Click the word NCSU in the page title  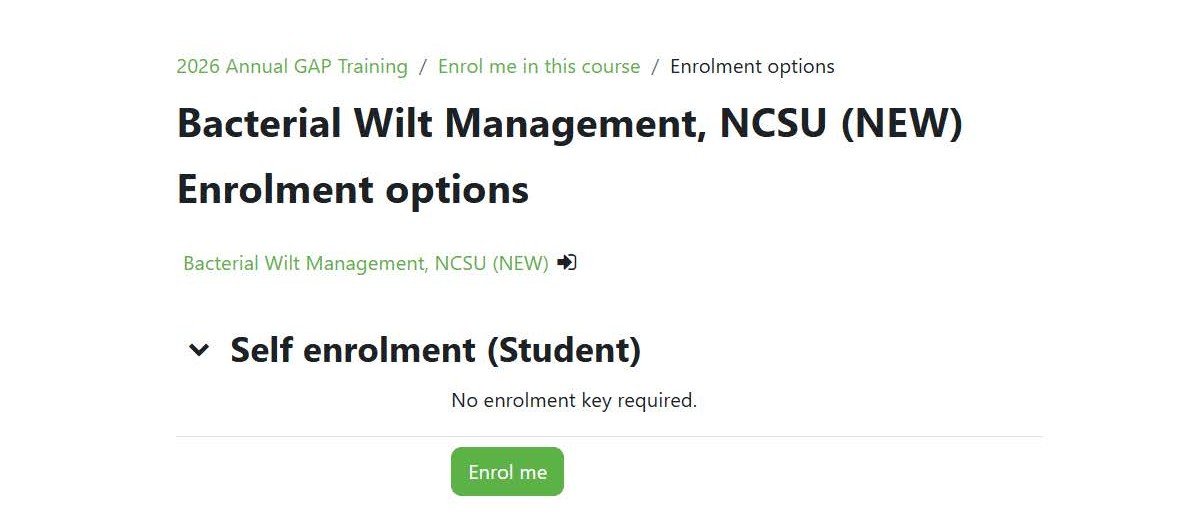773,124
